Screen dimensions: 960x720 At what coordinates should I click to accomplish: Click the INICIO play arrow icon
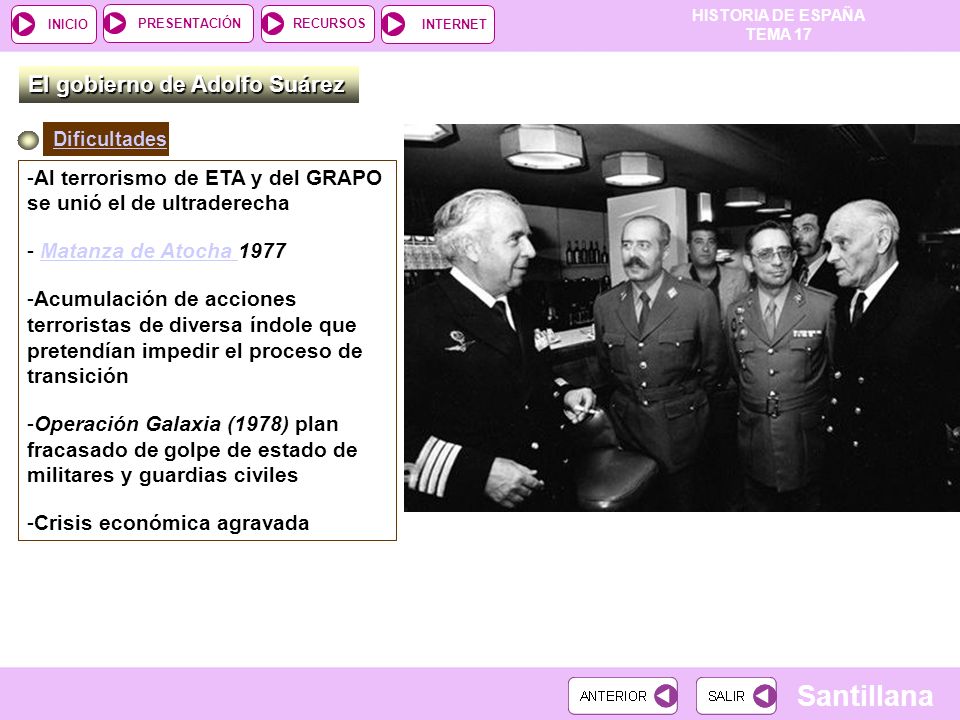[24, 24]
